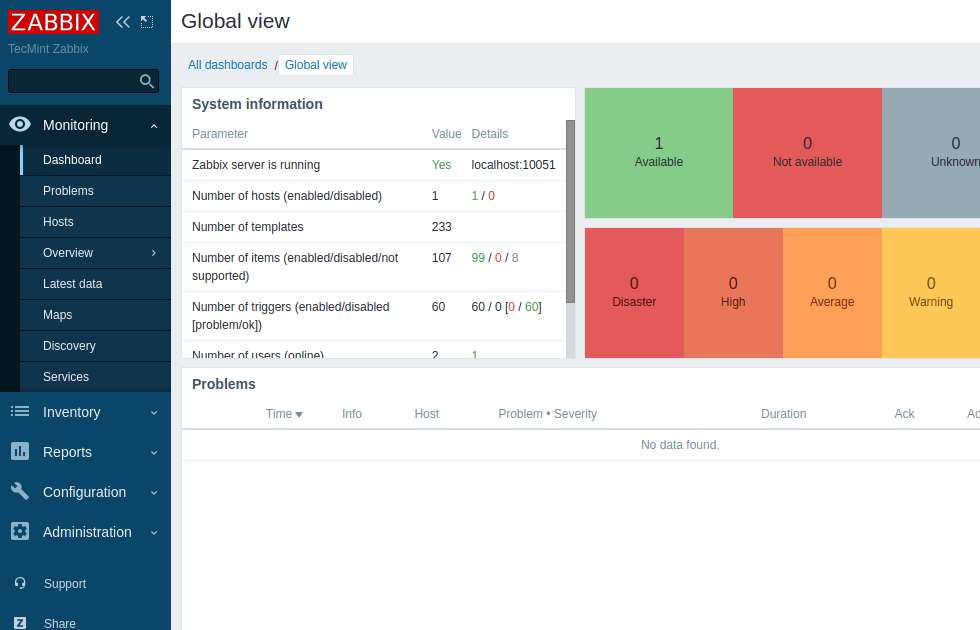Collapse the sidebar with double-chevron icon
The width and height of the screenshot is (980, 630).
coord(123,22)
